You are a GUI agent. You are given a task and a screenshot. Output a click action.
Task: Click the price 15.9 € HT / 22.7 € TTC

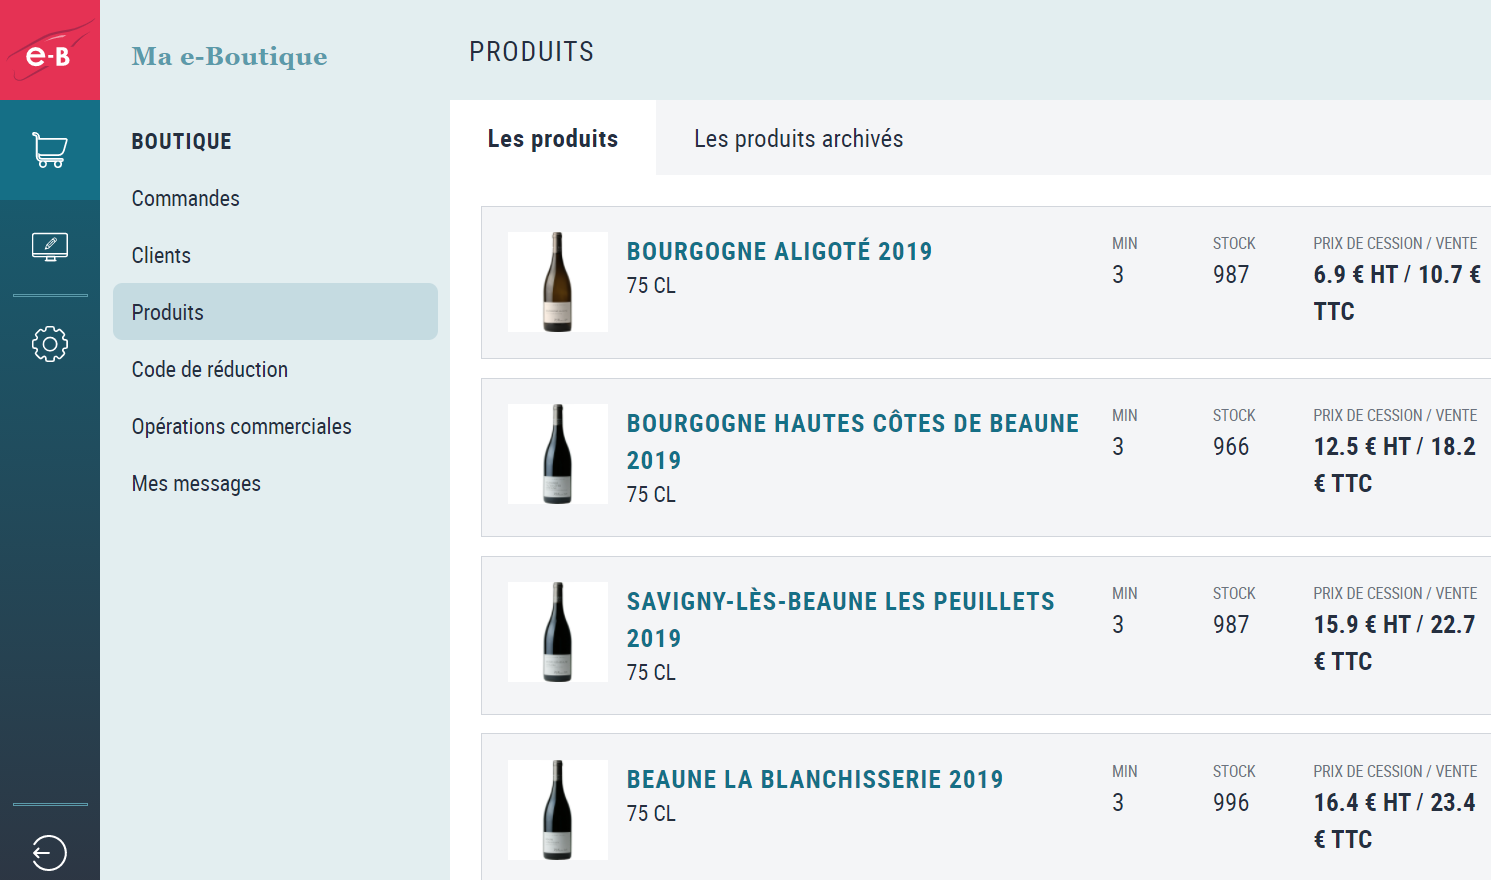pos(1395,643)
